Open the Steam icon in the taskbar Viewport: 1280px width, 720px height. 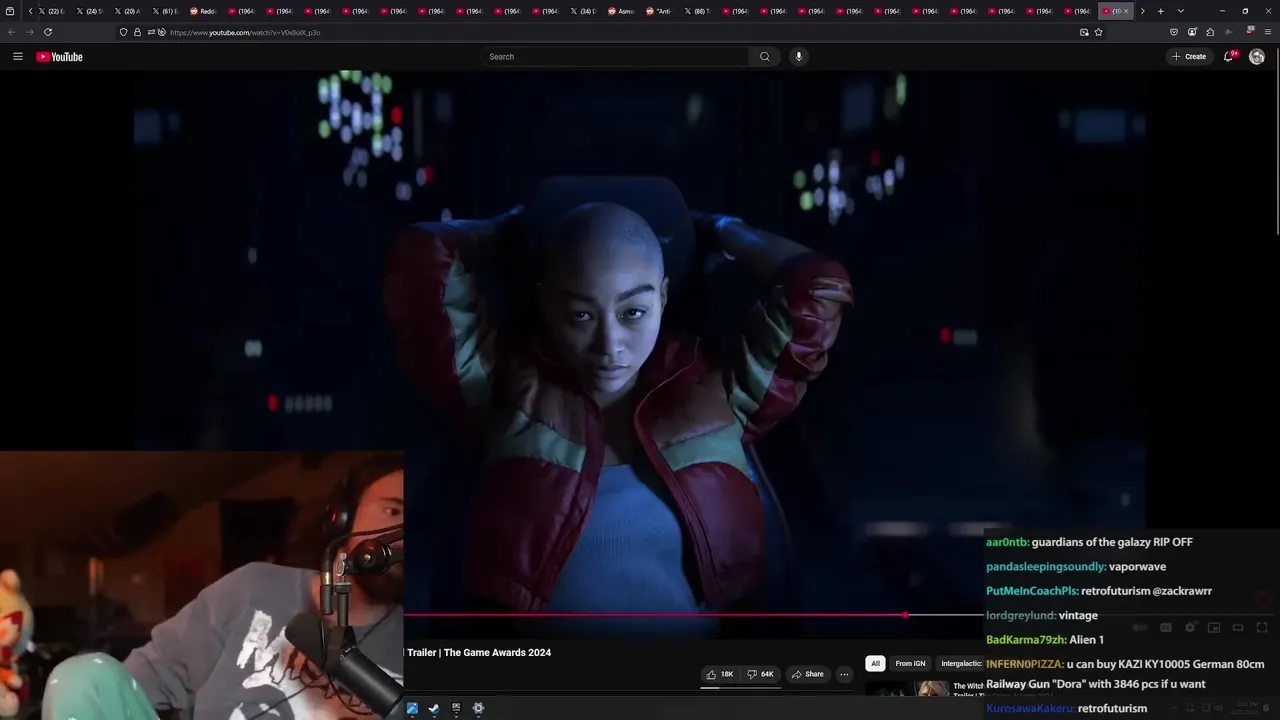coord(434,708)
